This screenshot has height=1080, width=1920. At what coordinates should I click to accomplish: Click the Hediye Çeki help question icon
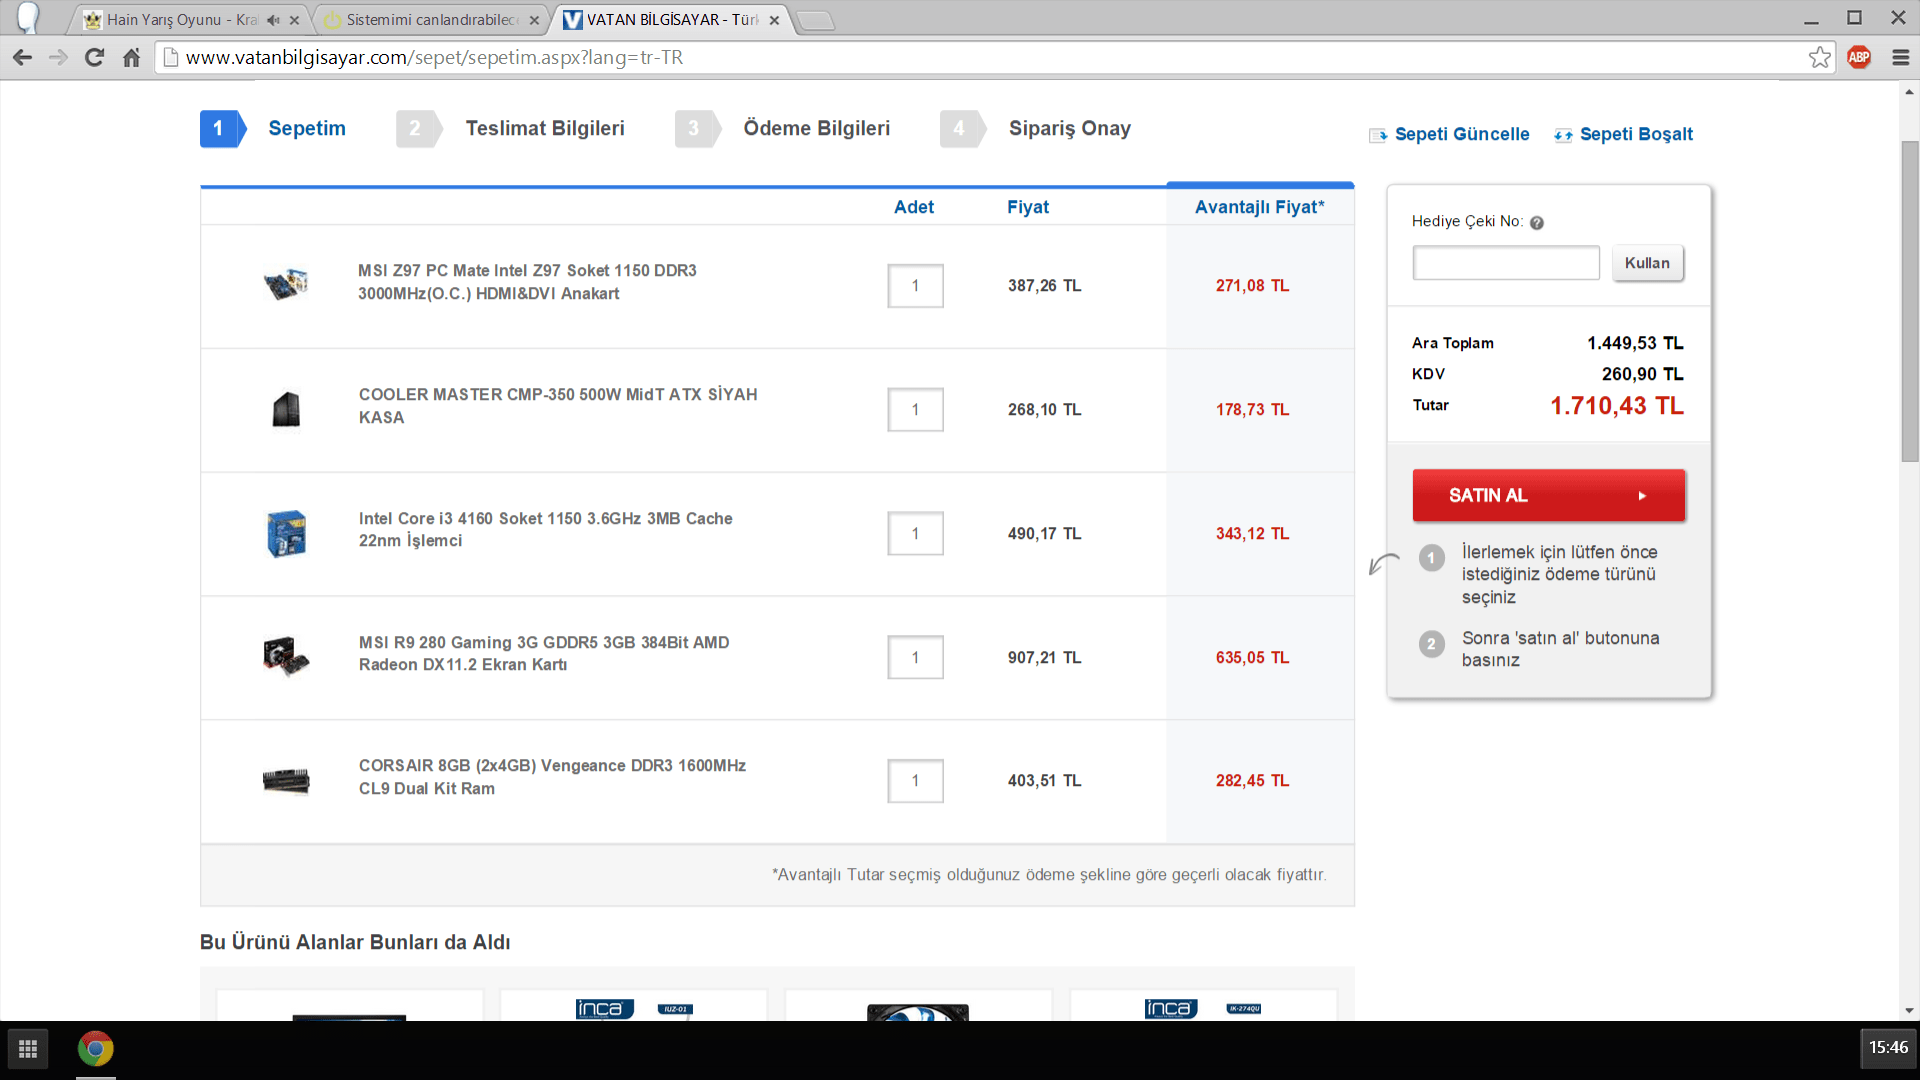[1537, 223]
